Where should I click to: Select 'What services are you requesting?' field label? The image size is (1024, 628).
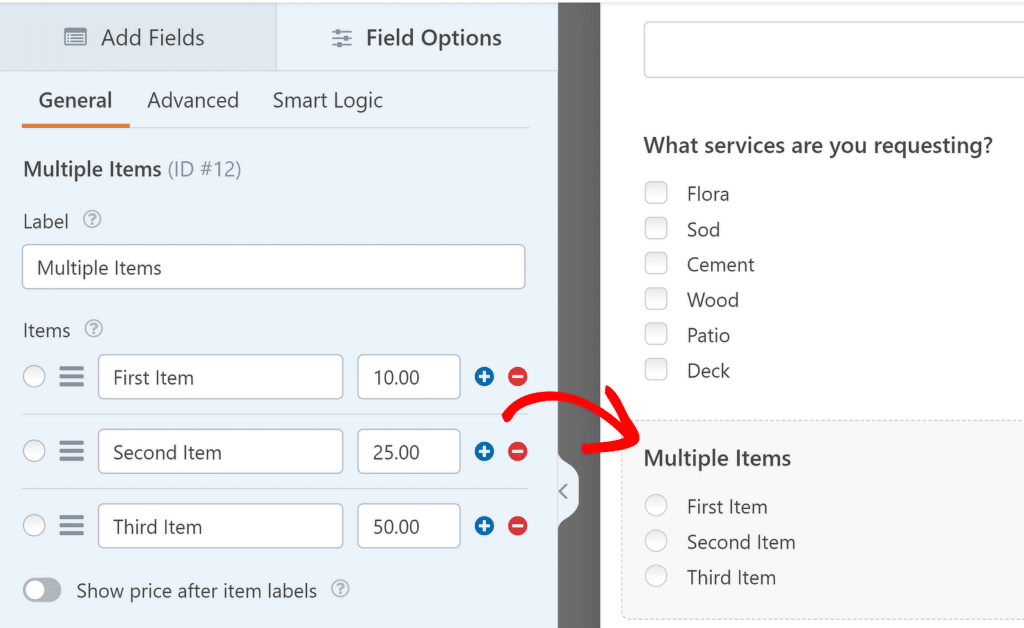point(818,145)
